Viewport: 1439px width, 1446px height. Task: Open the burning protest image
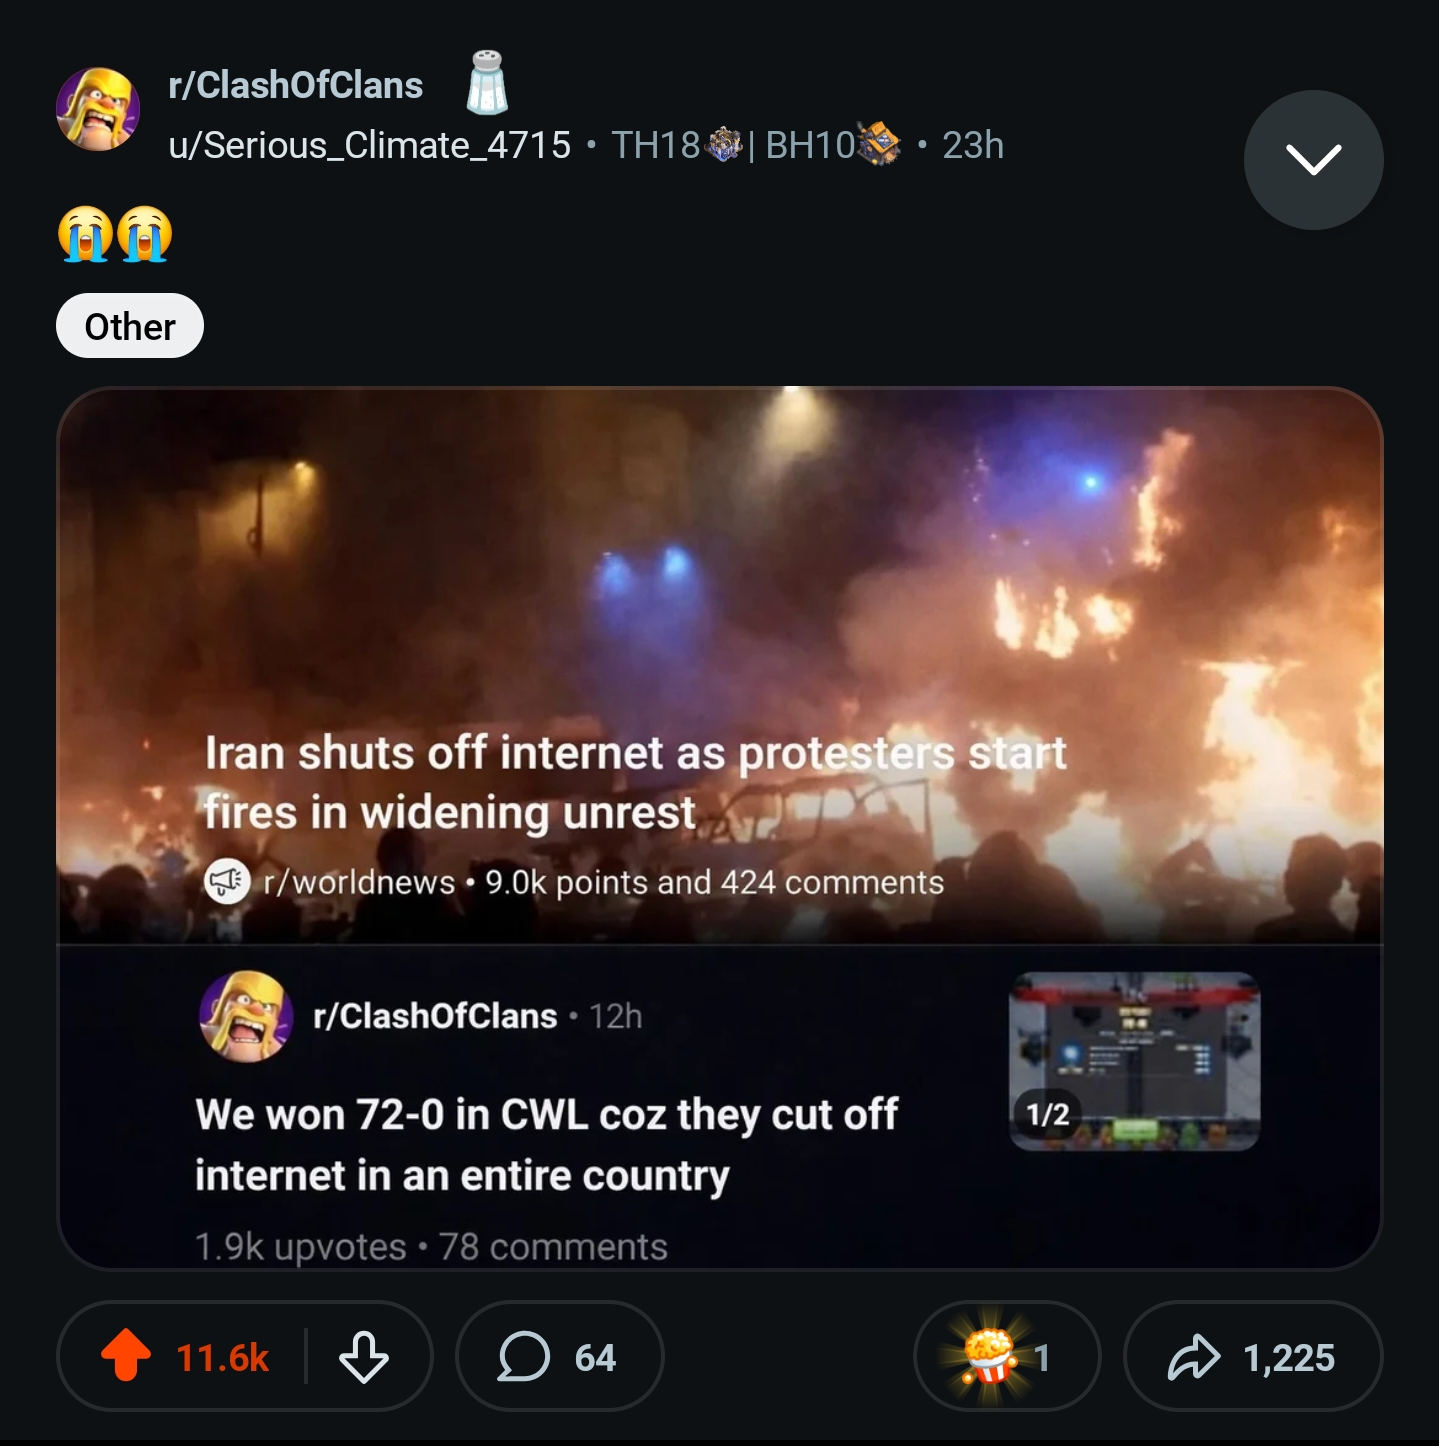[x=720, y=560]
